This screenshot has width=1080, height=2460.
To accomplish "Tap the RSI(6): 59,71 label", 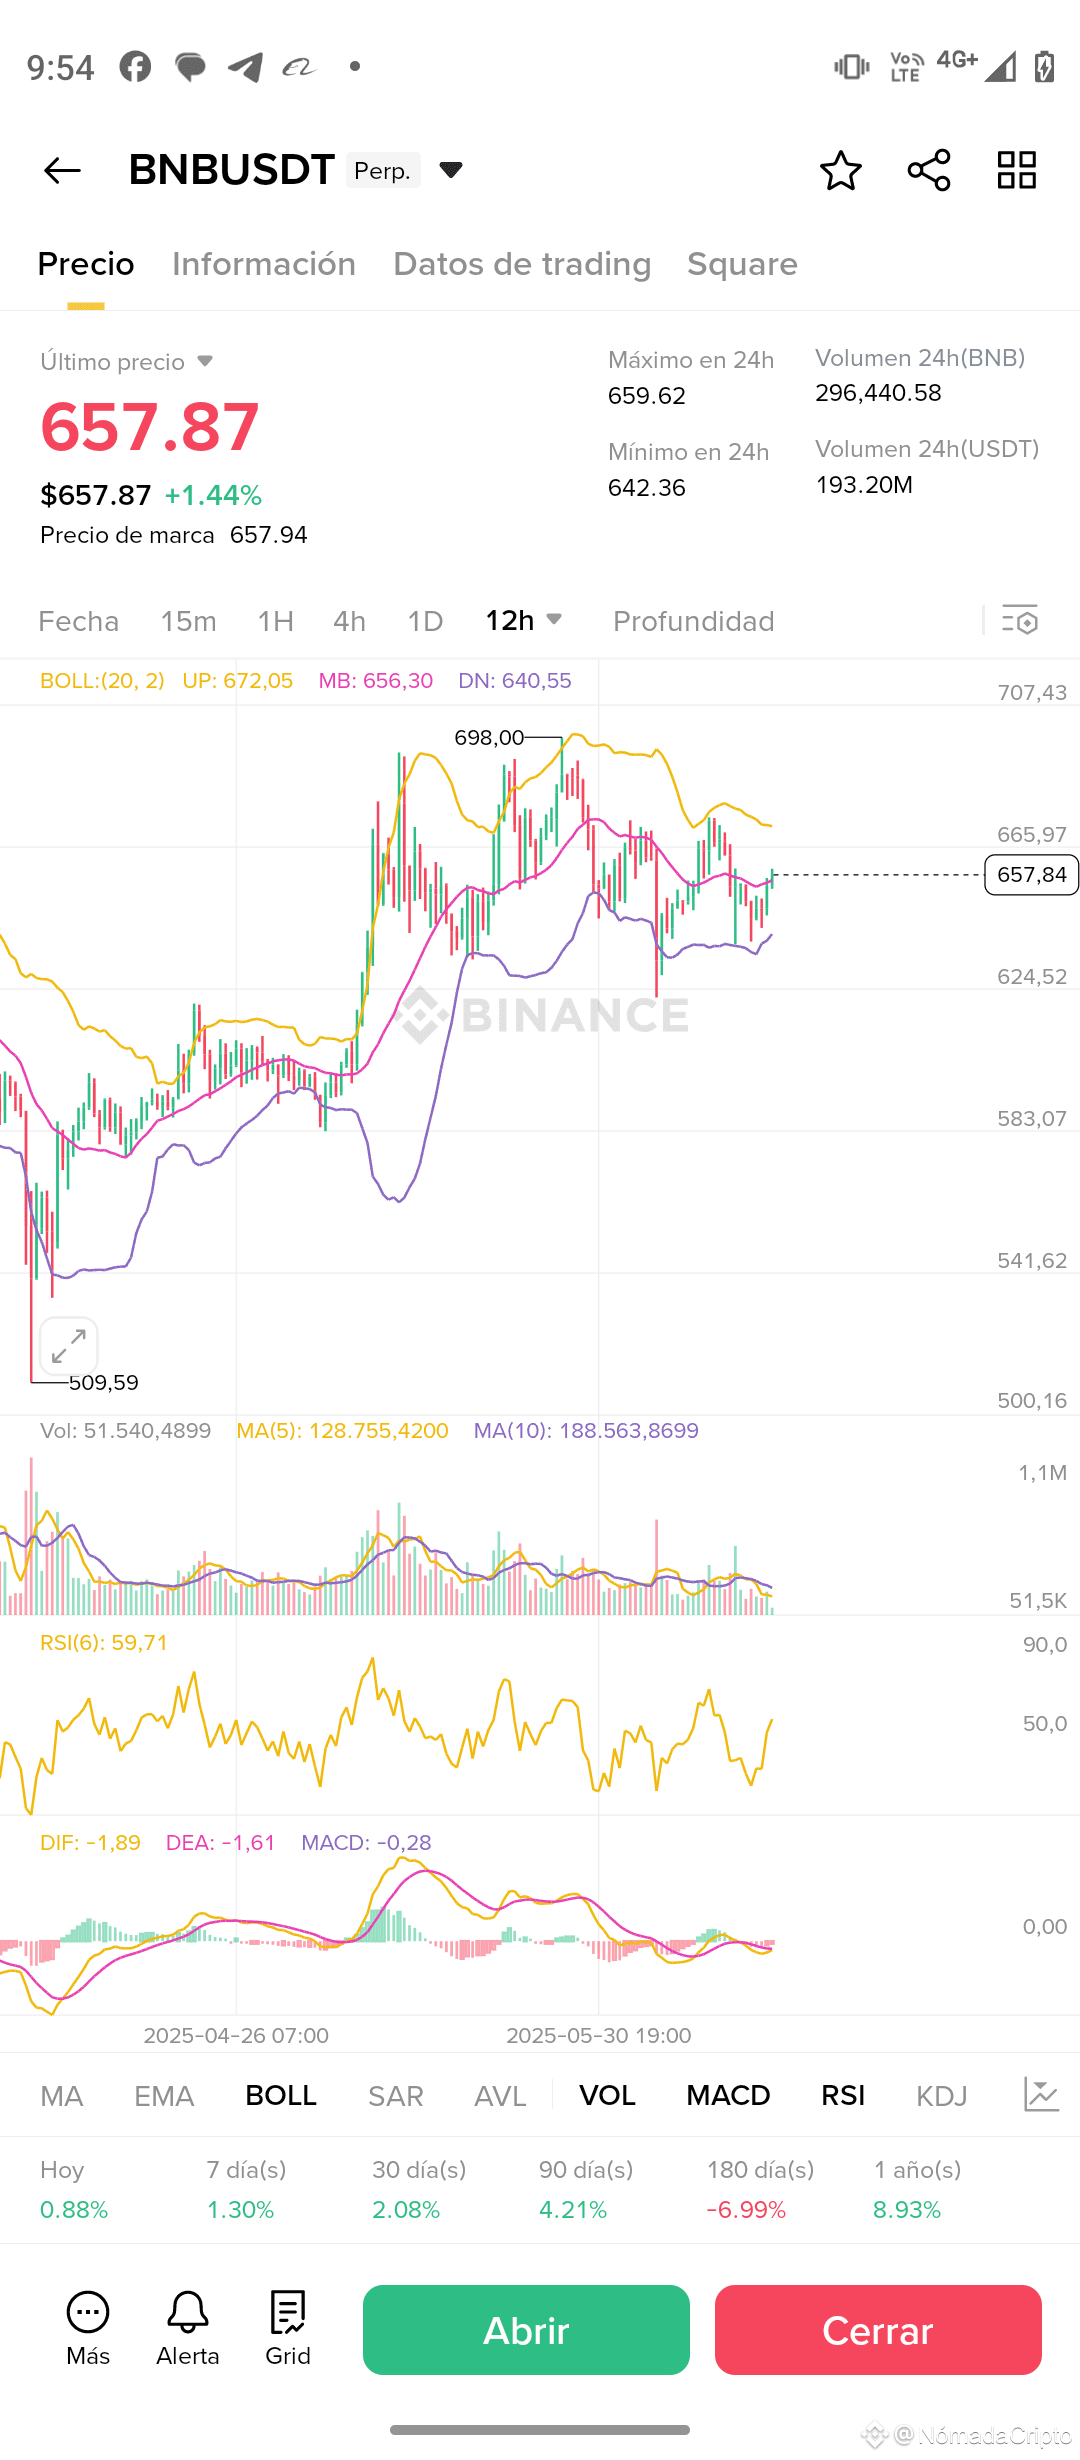I will click(x=104, y=1643).
